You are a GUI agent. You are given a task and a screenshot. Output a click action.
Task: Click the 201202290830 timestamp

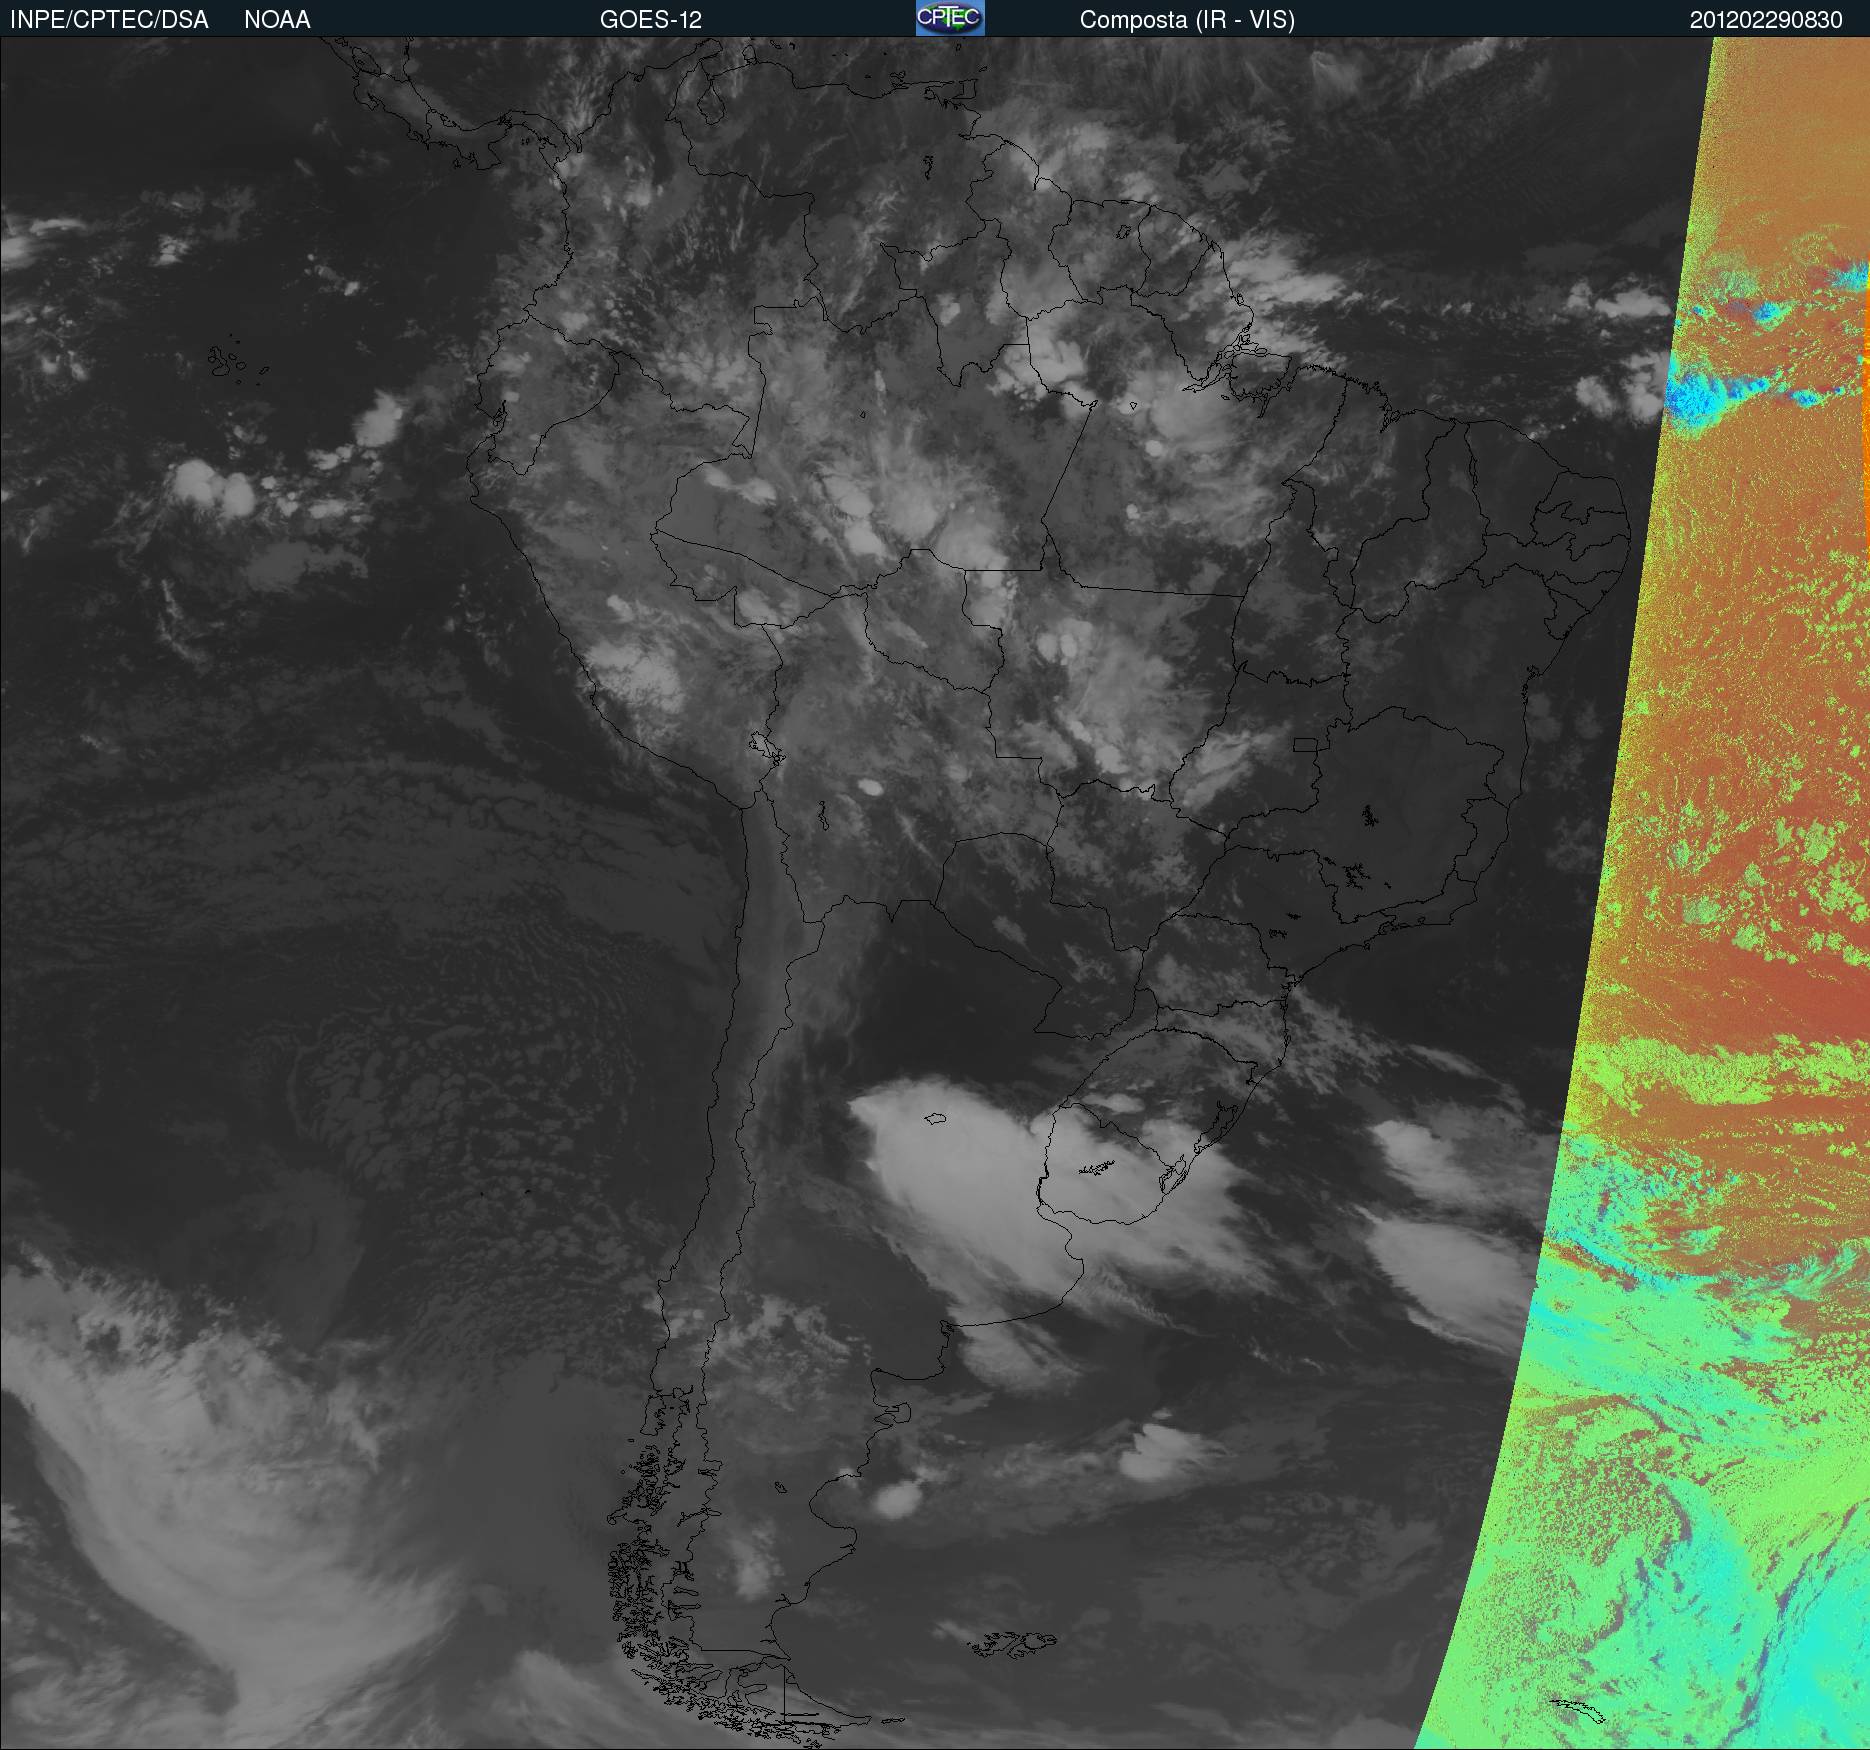coord(1766,20)
